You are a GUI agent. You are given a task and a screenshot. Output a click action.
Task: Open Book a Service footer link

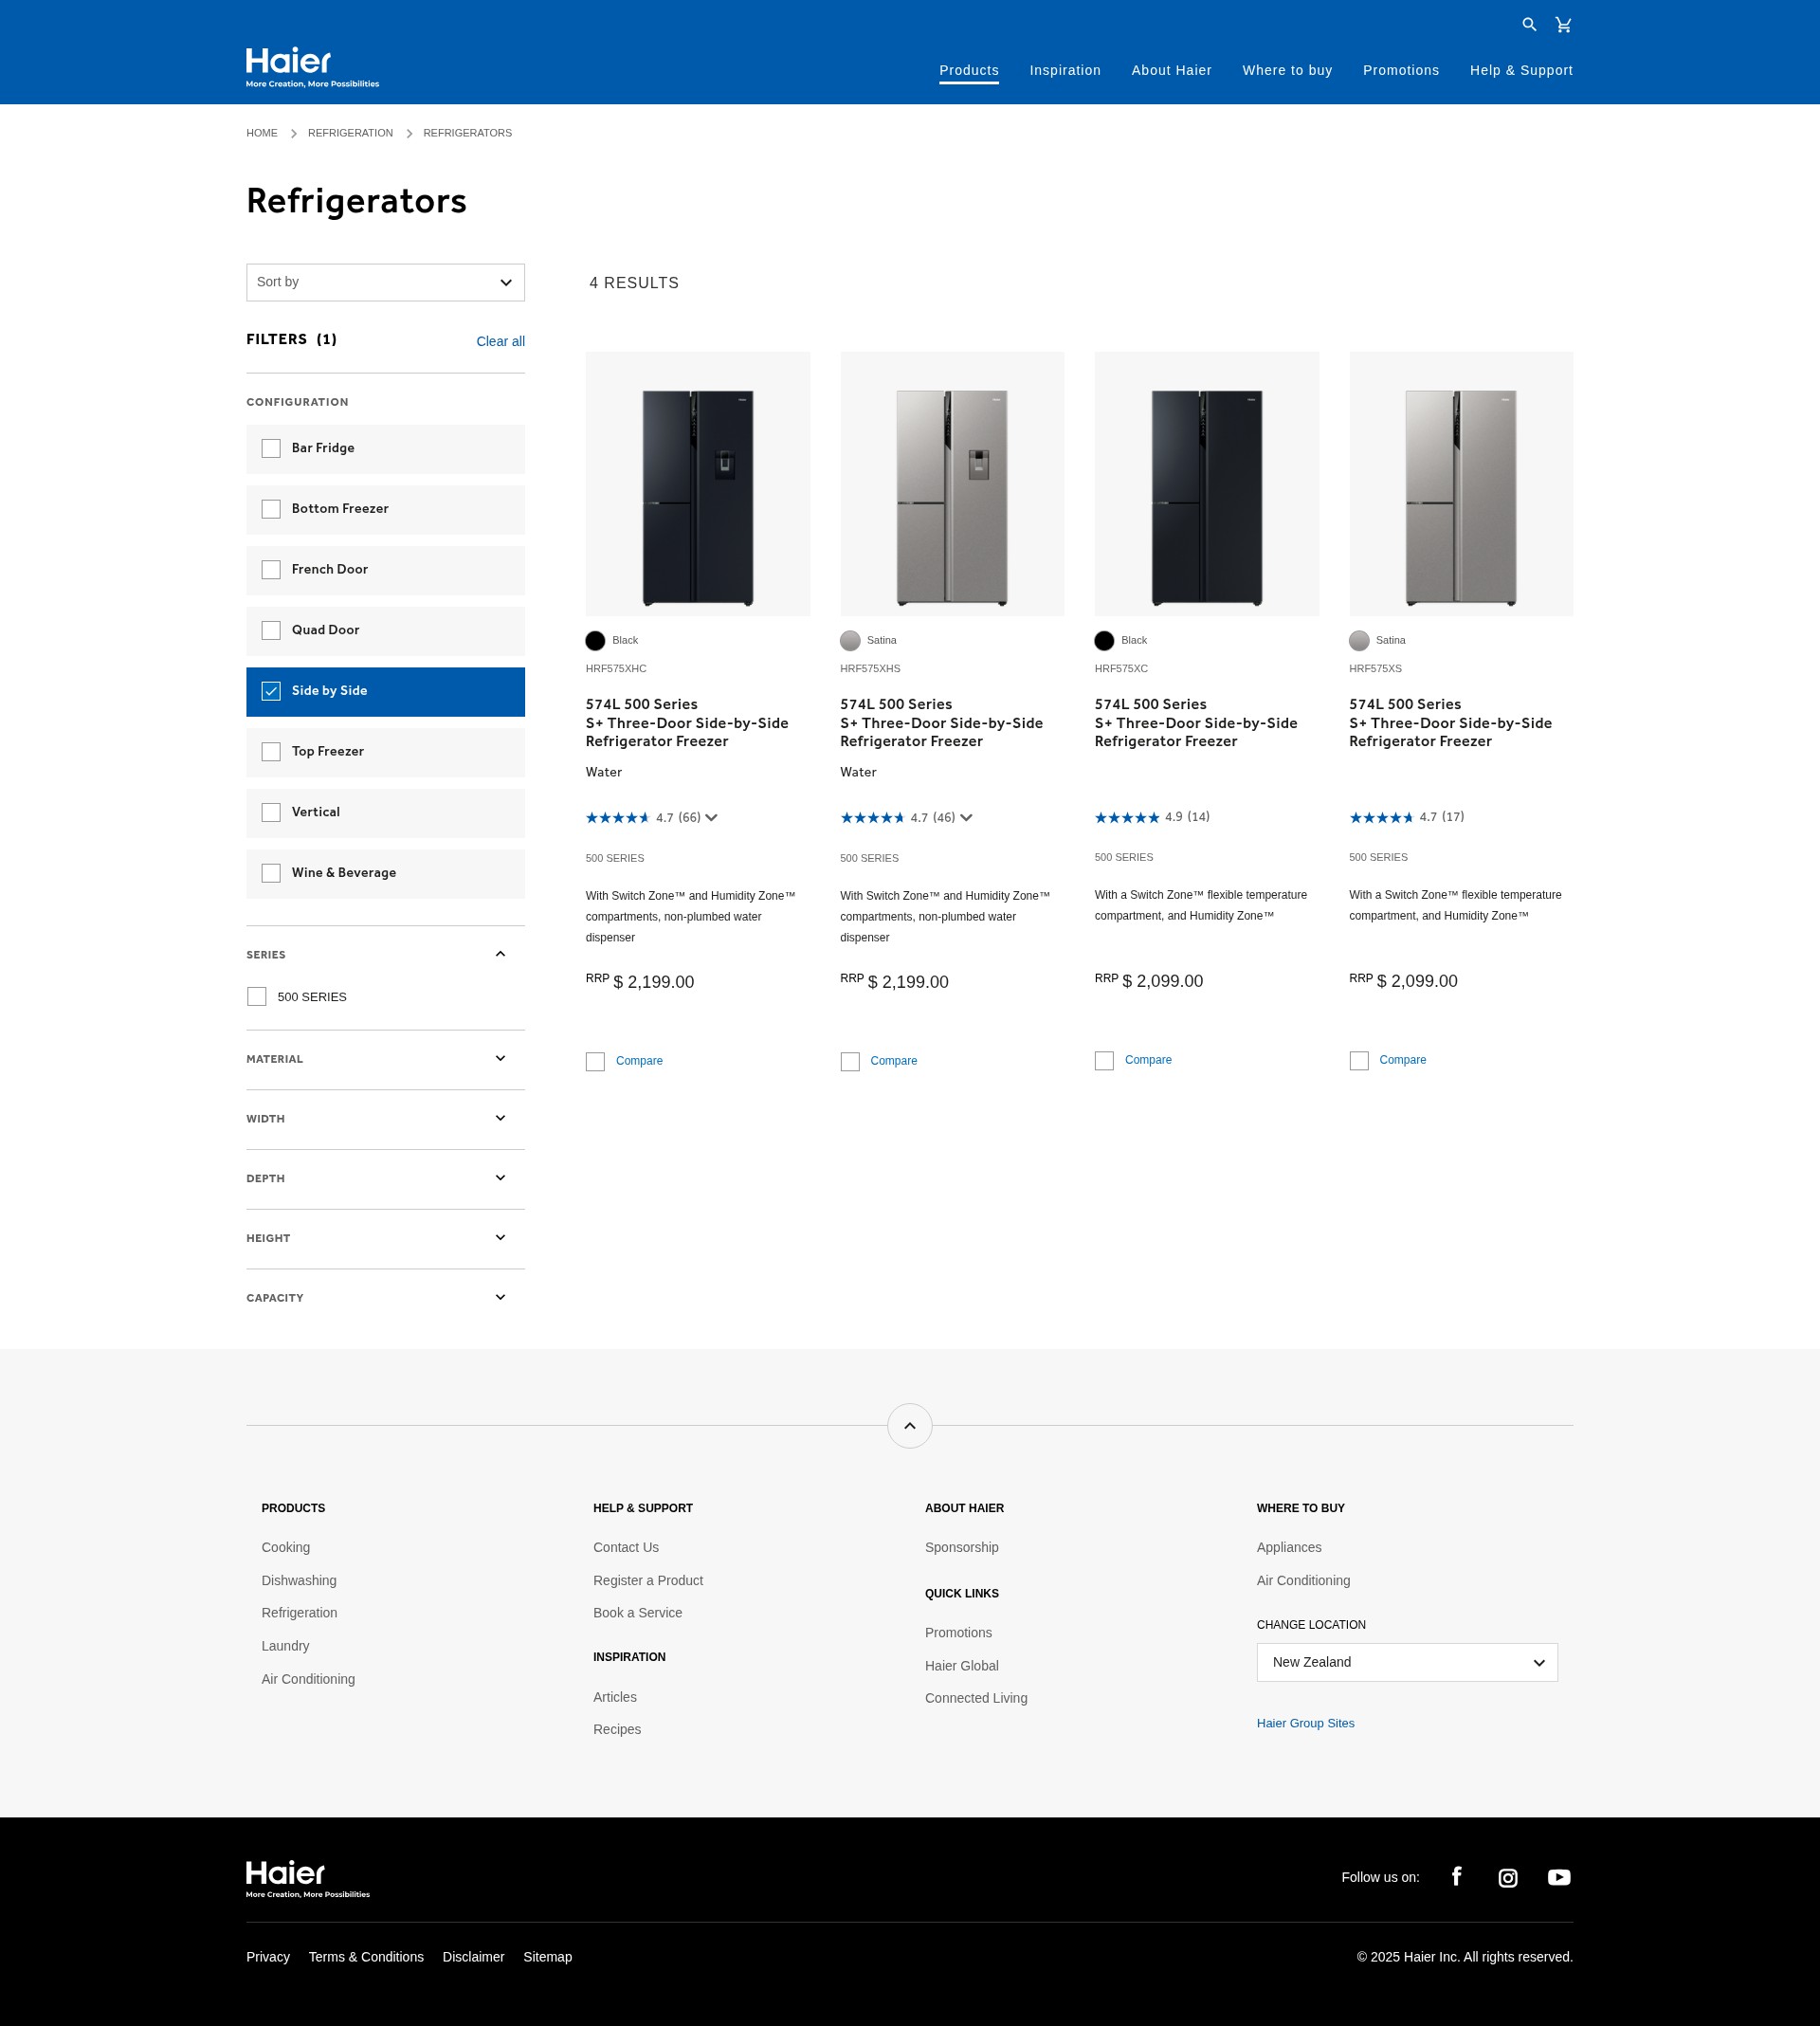637,1613
